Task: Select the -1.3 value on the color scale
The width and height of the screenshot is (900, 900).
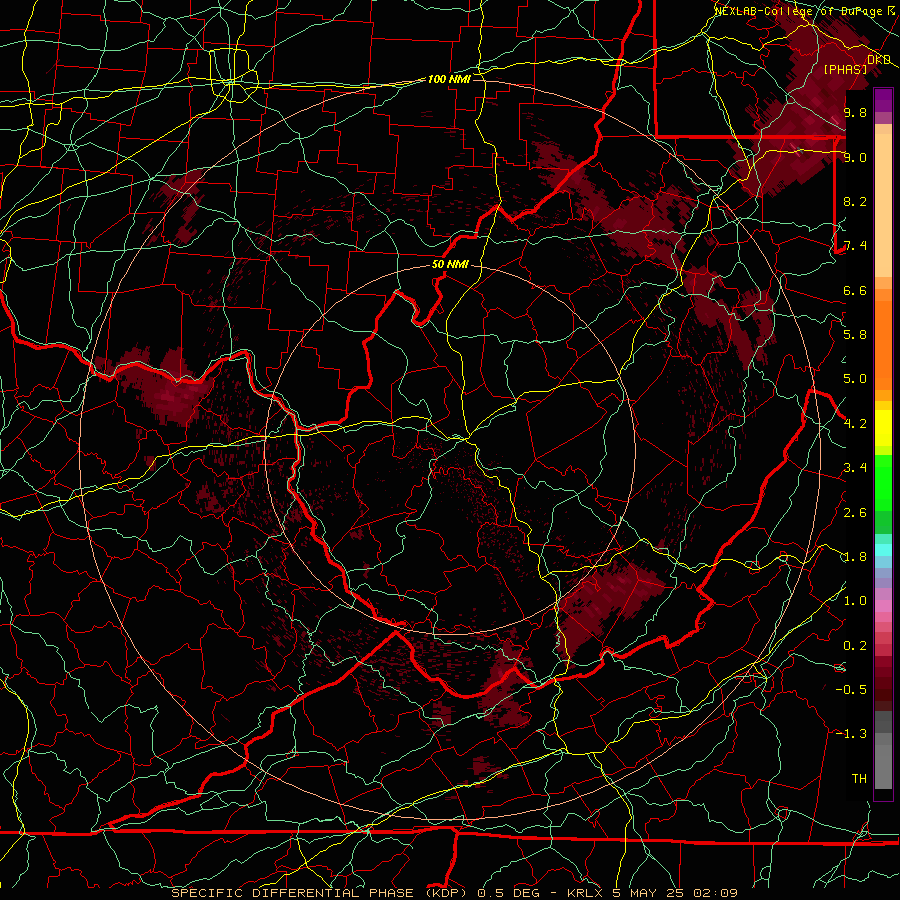Action: (851, 734)
